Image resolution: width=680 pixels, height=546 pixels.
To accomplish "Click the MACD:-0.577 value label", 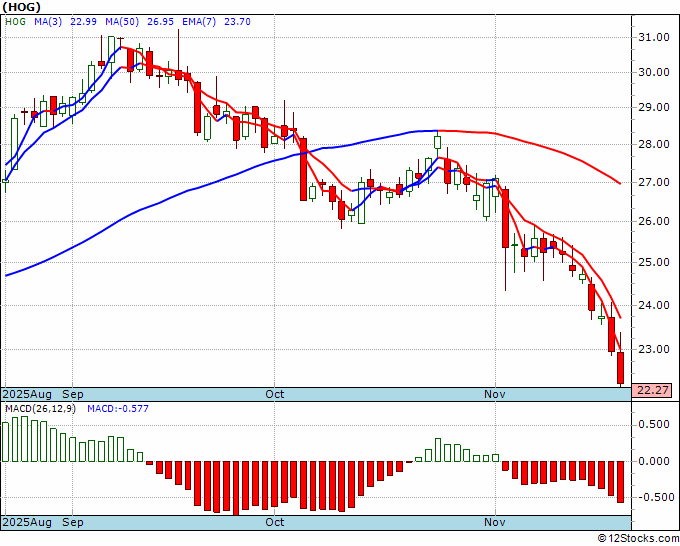I will (x=118, y=409).
